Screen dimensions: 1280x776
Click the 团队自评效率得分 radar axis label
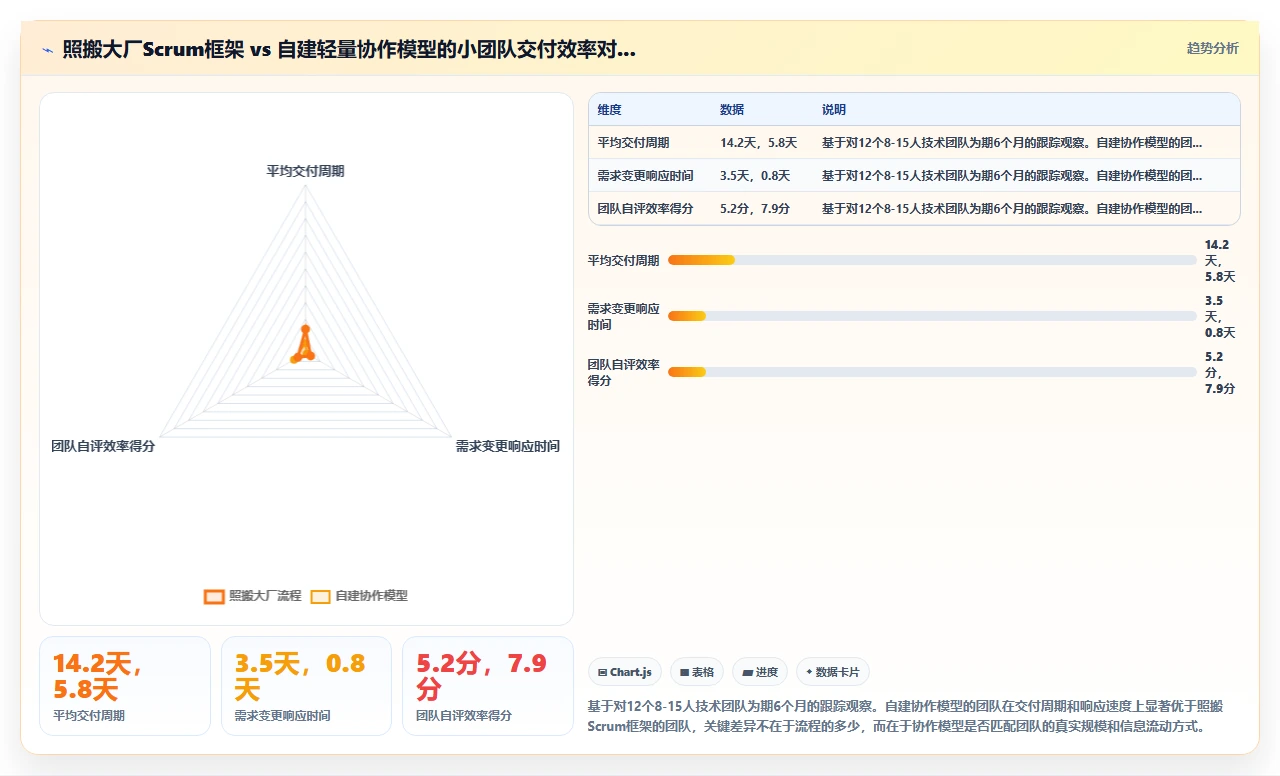point(103,446)
